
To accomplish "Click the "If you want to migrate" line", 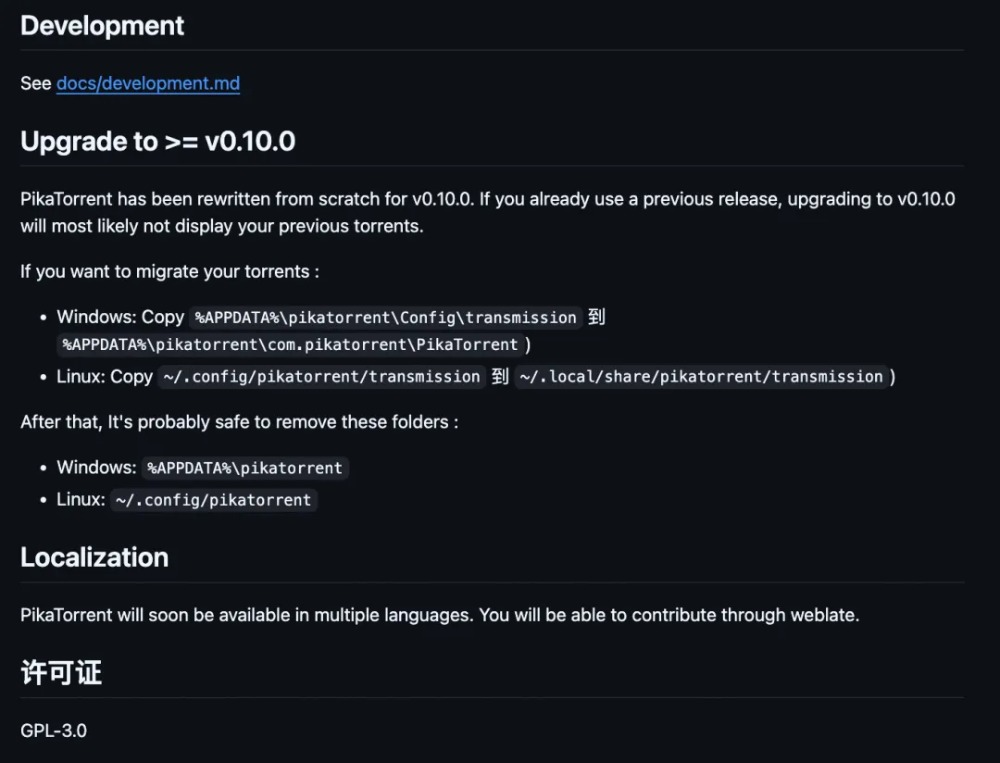I will coord(169,271).
